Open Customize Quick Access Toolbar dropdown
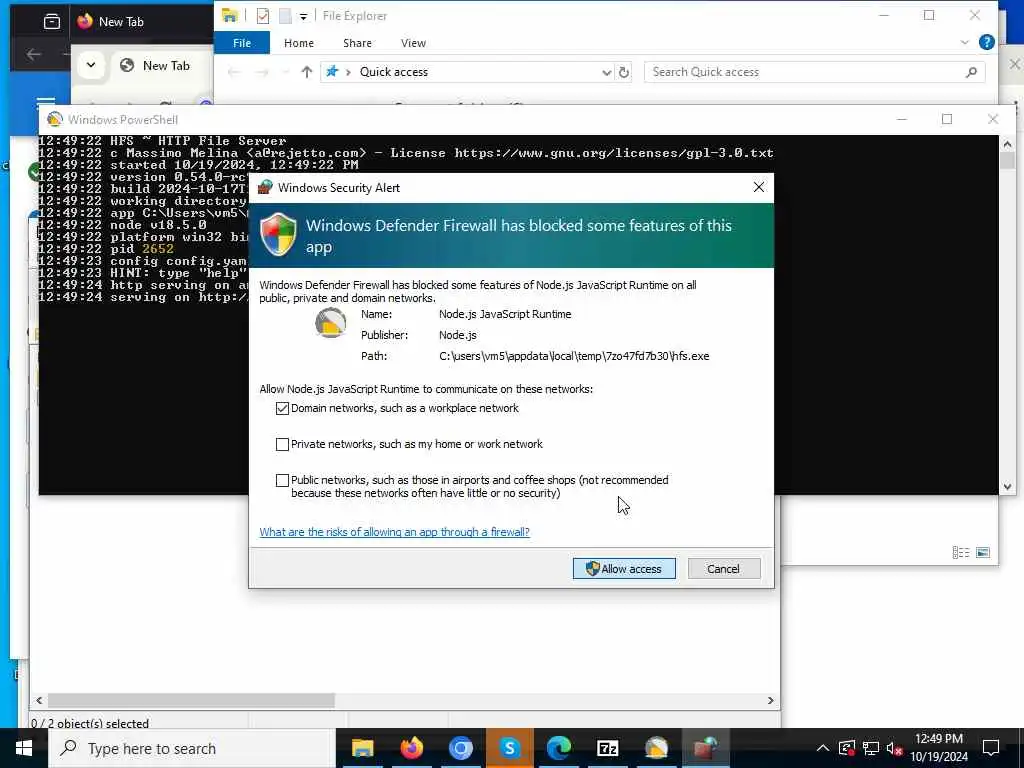Screen dimensions: 1024x768 (x=303, y=16)
